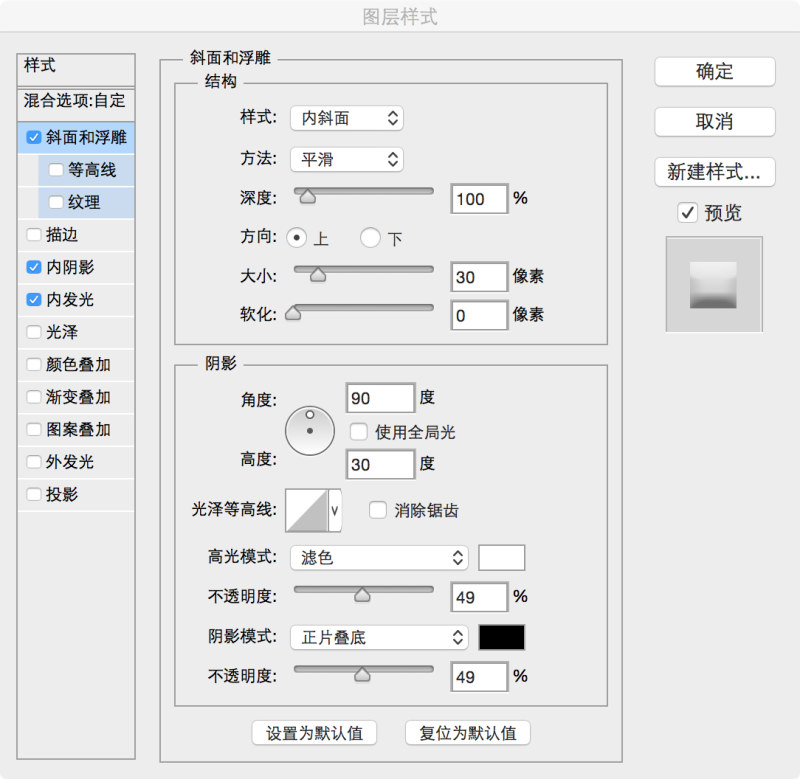
Task: Check the 颜色叠加 checkbox
Action: pos(34,364)
